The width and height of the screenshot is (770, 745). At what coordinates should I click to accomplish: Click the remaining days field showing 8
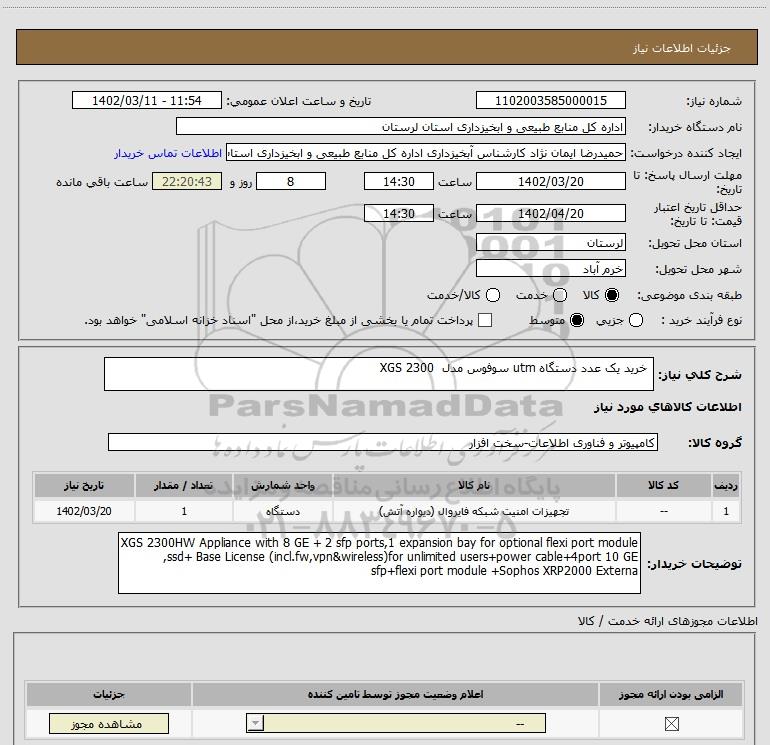291,182
